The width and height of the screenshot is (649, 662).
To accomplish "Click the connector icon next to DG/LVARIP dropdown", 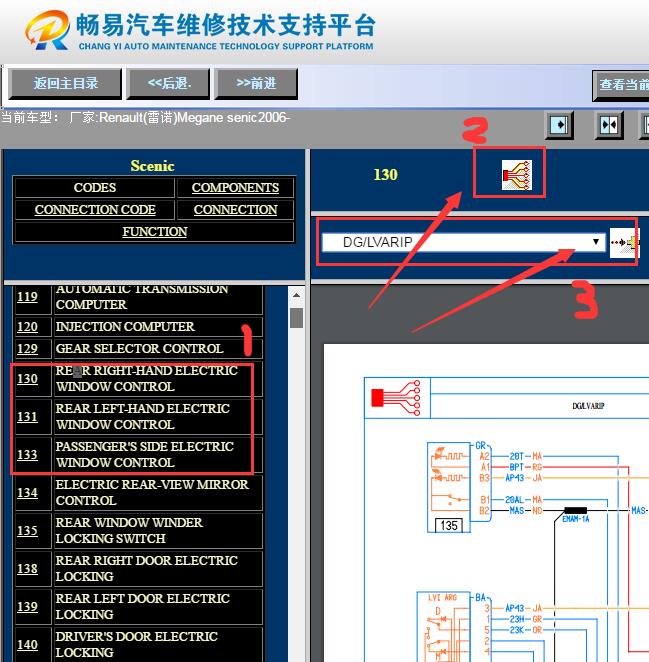I will 625,243.
